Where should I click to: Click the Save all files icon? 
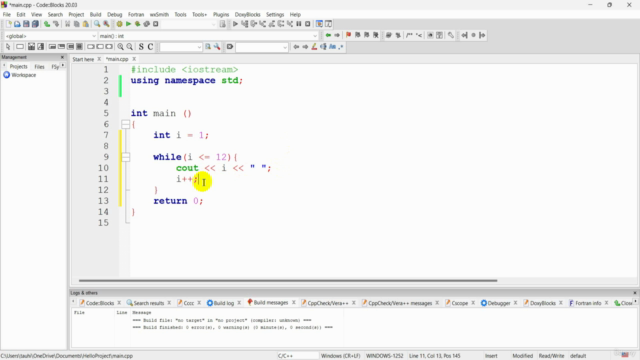point(36,24)
